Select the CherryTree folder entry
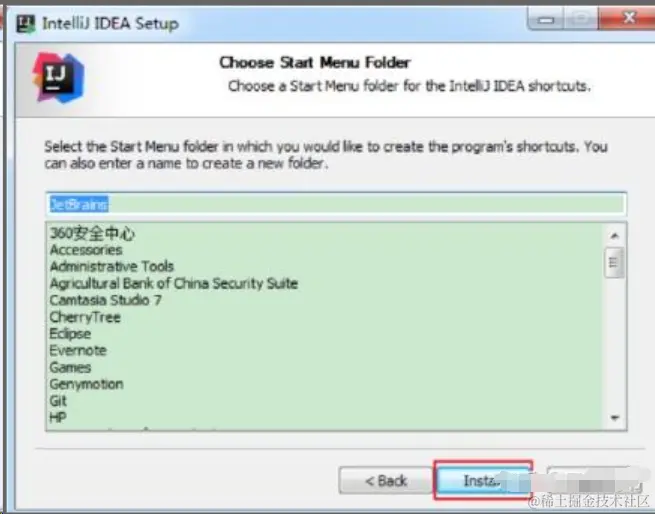Viewport: 655px width, 514px height. click(85, 317)
